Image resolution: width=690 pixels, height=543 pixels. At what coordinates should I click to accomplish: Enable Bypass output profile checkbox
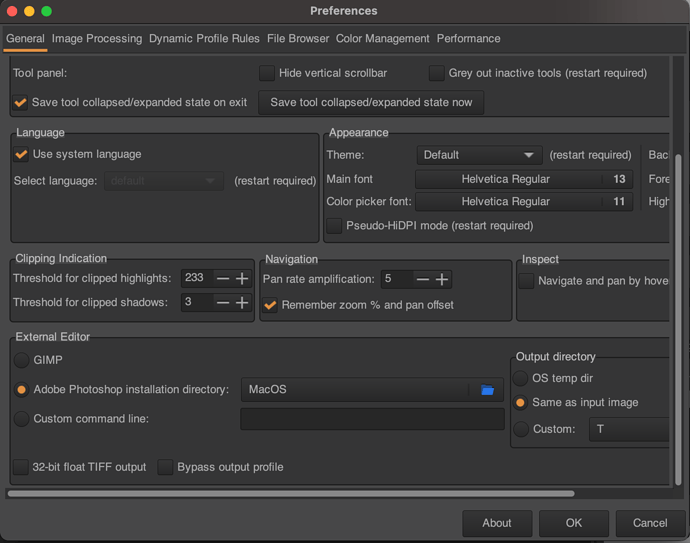click(x=165, y=467)
